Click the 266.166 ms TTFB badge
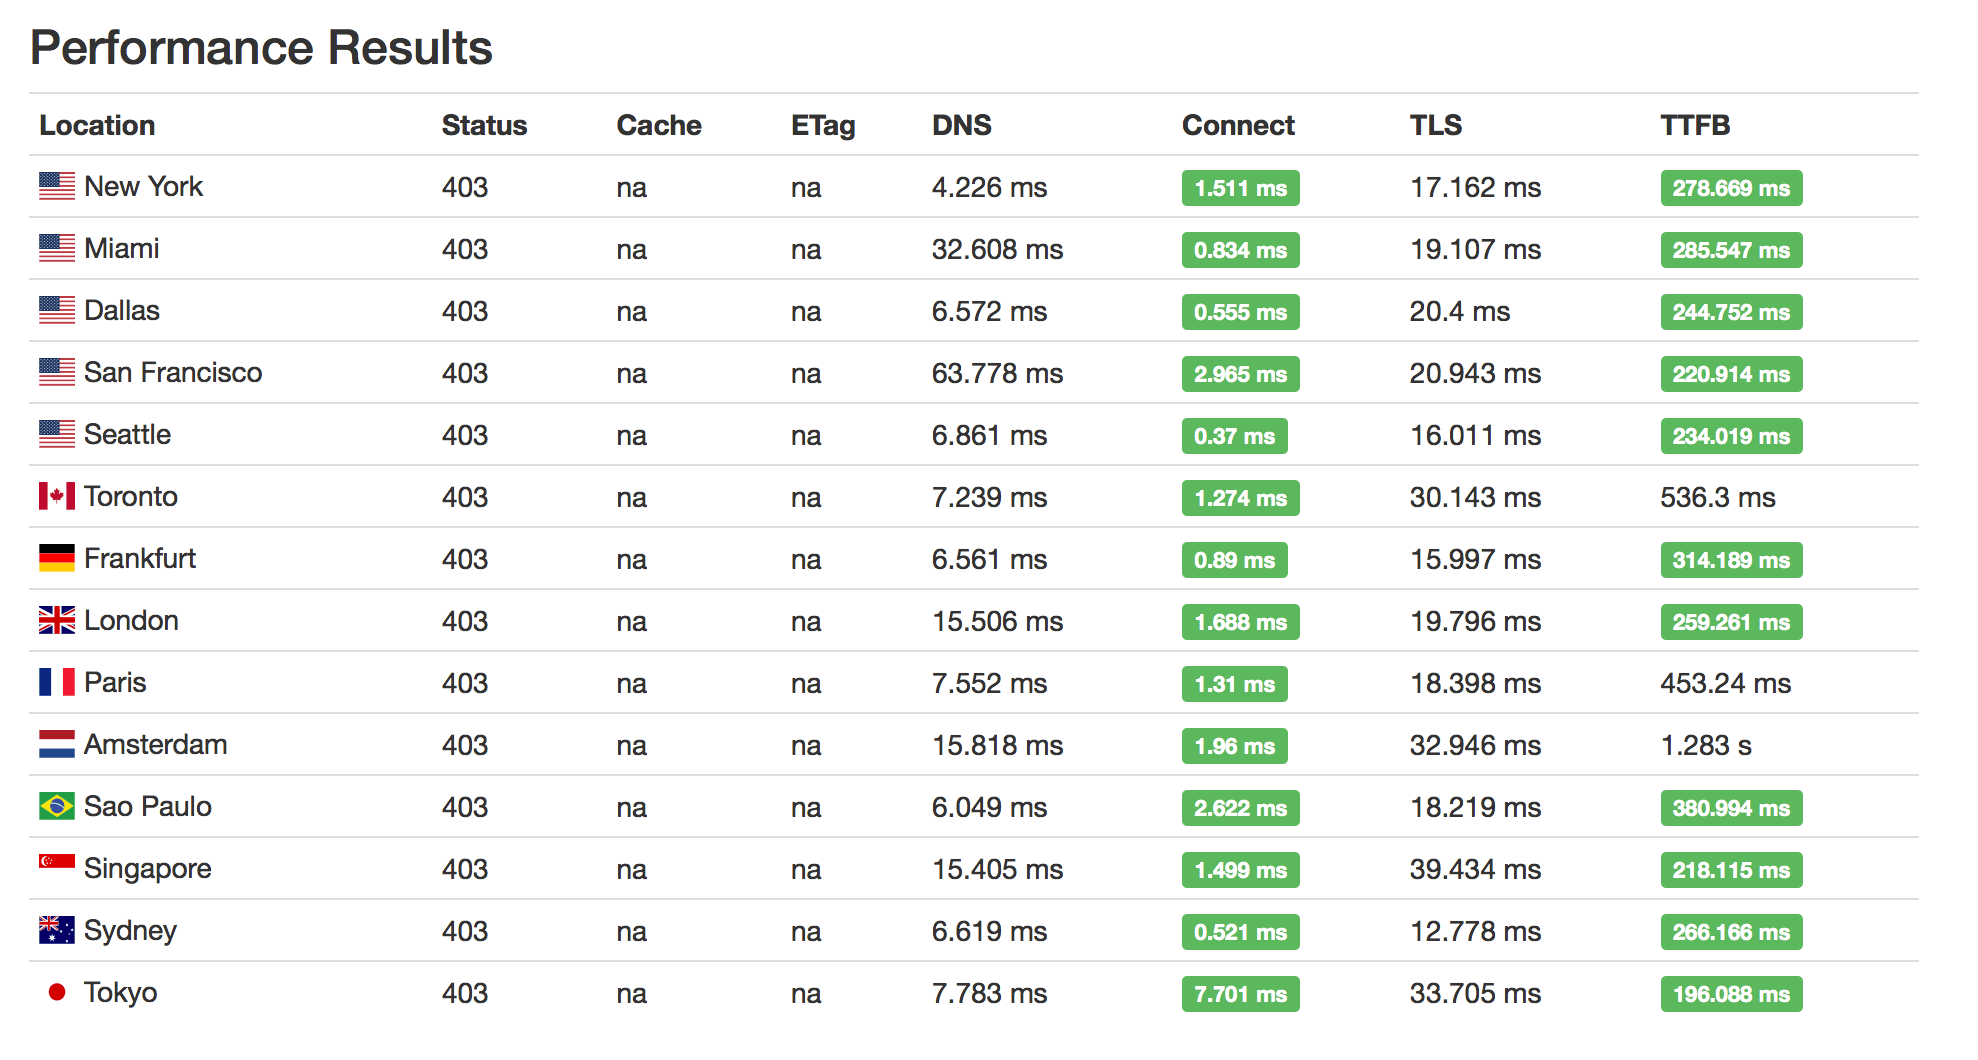The width and height of the screenshot is (1978, 1060). [x=1731, y=932]
